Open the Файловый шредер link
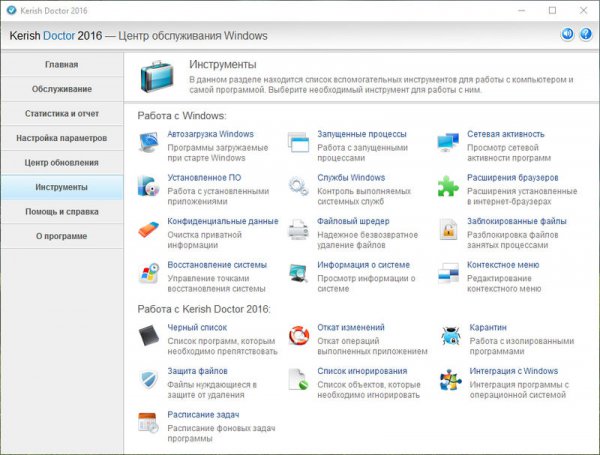Image resolution: width=600 pixels, height=455 pixels. click(x=353, y=221)
